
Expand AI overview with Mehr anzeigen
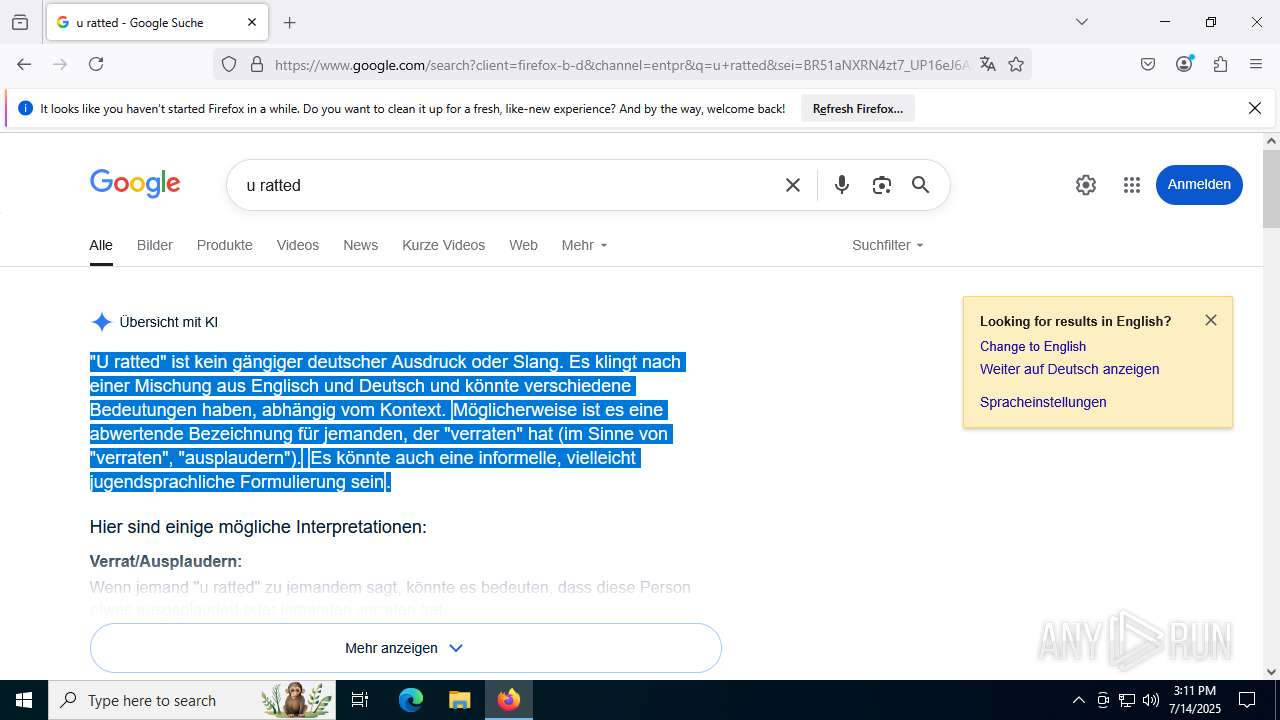[x=405, y=648]
